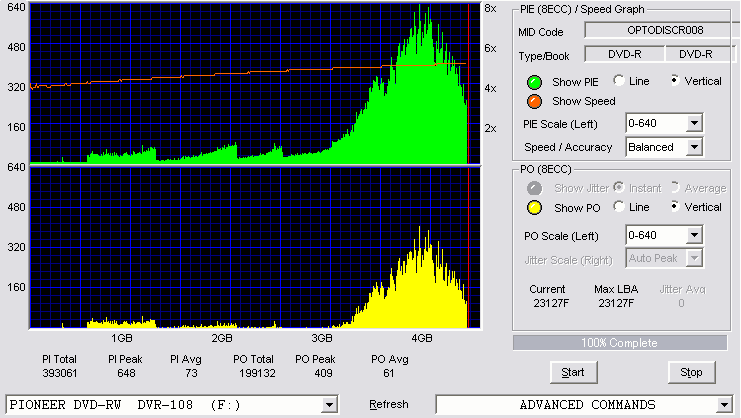Click the Type/Book label
Image resolution: width=741 pixels, height=418 pixels.
[x=544, y=56]
